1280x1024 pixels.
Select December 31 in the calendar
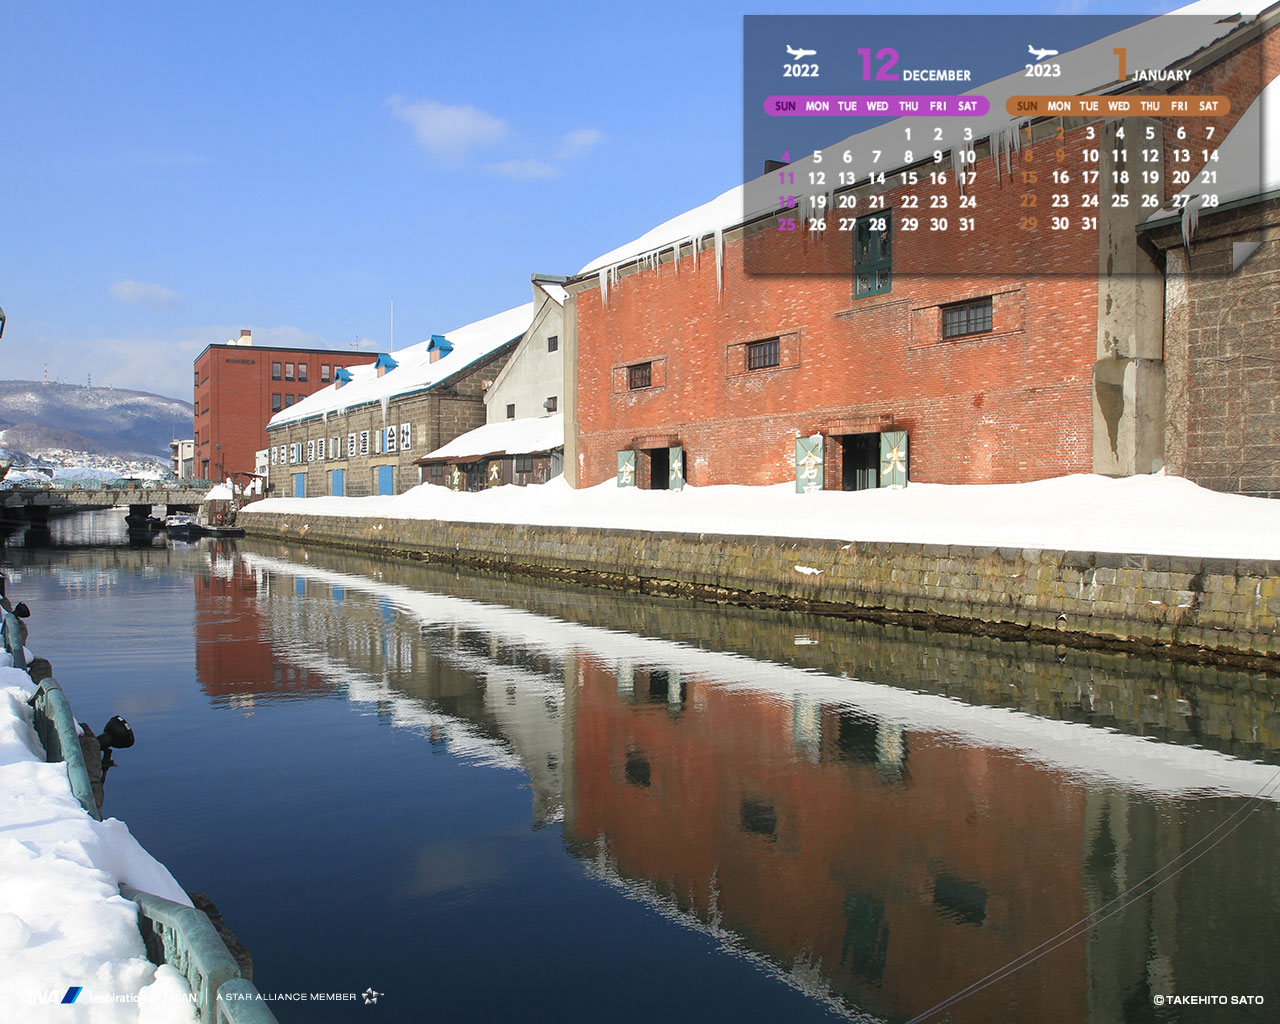(967, 224)
